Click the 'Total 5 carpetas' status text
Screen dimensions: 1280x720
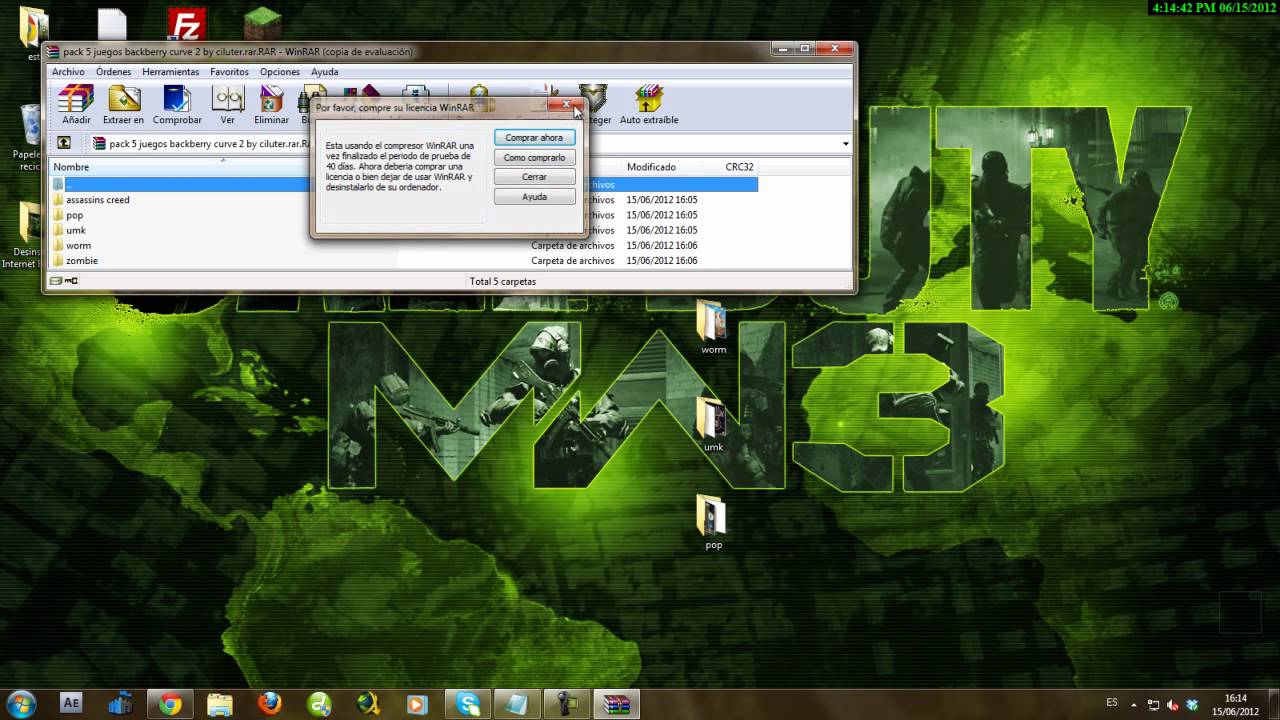503,282
